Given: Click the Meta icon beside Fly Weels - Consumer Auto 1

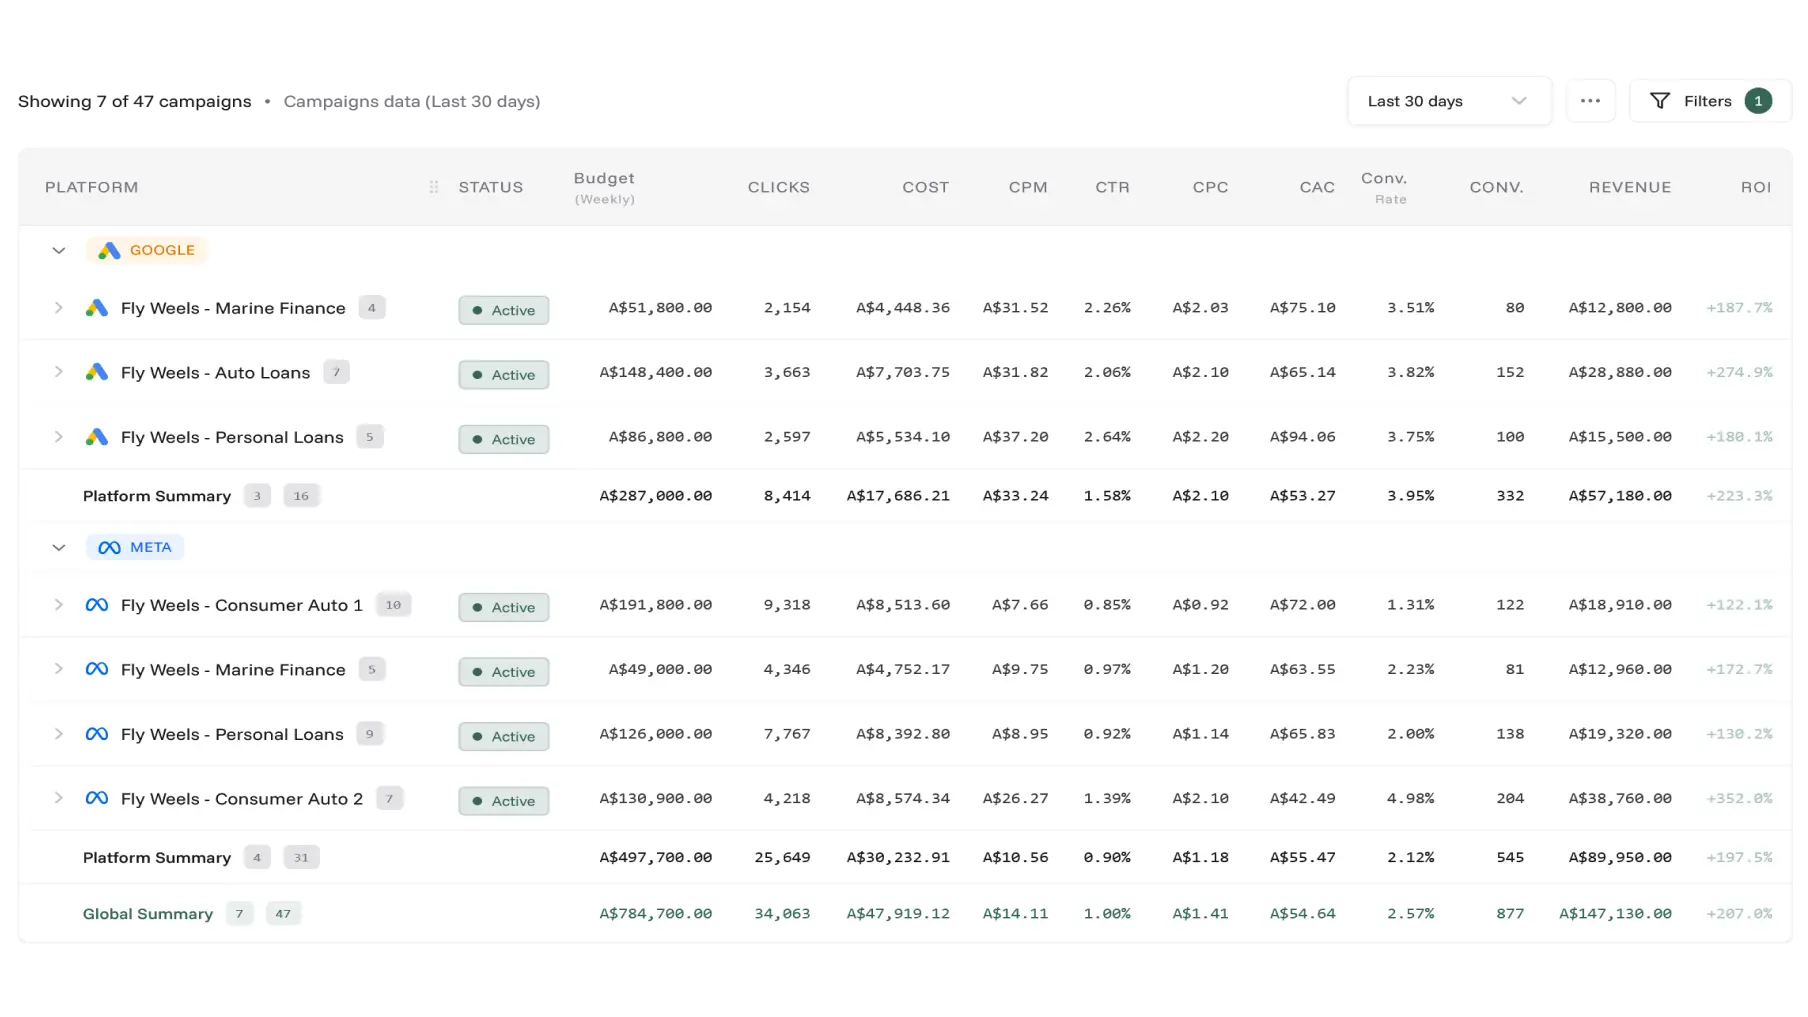Looking at the screenshot, I should coord(97,605).
